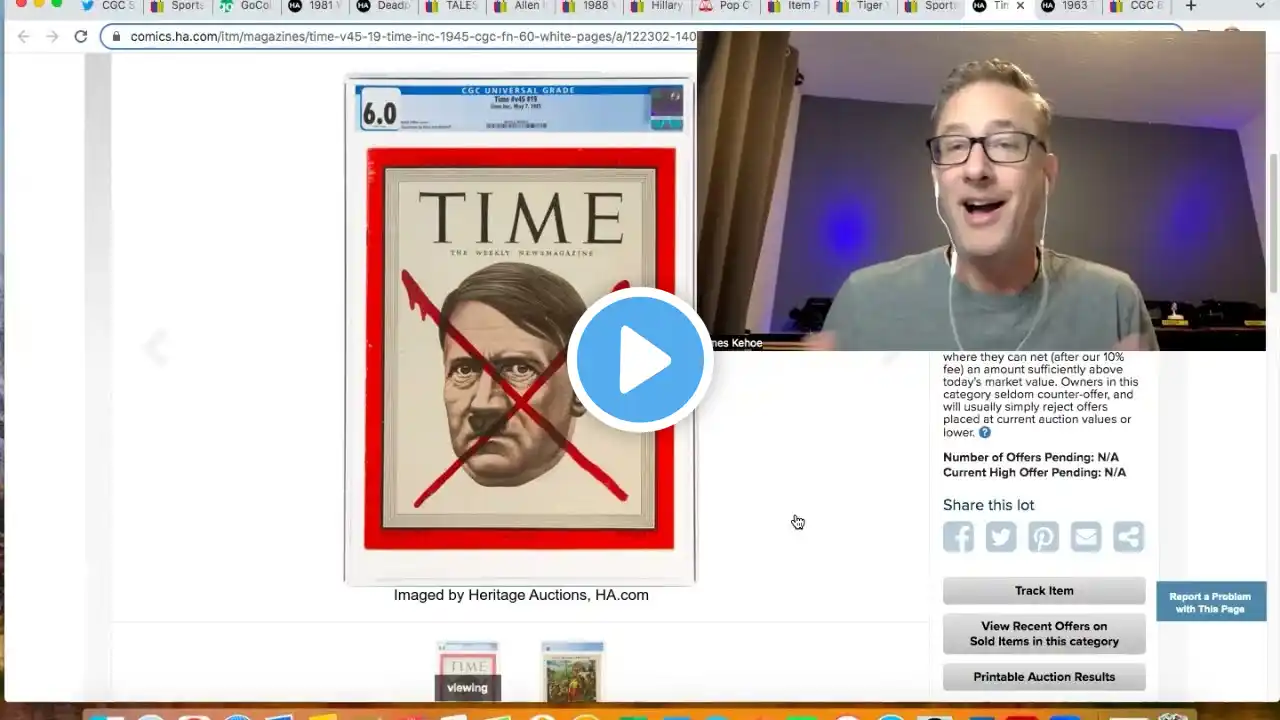The height and width of the screenshot is (720, 1280).
Task: Switch to the 1981 tab
Action: (x=315, y=6)
